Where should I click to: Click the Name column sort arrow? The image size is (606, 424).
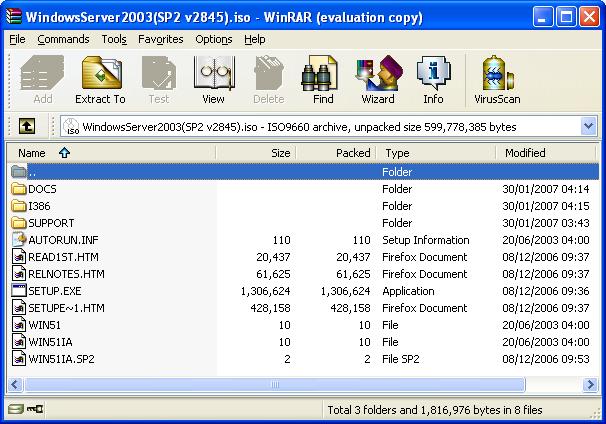click(64, 153)
